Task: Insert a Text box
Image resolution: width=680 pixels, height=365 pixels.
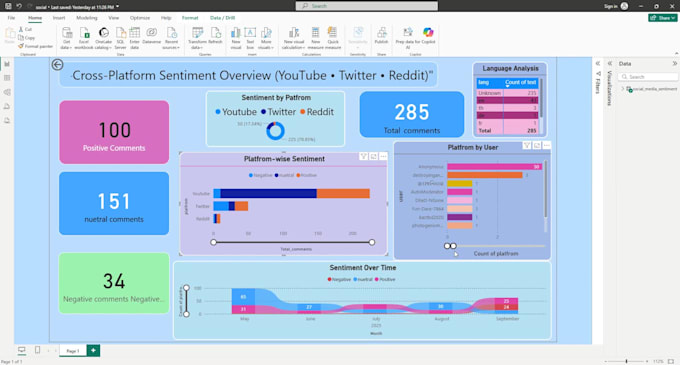Action: point(250,38)
